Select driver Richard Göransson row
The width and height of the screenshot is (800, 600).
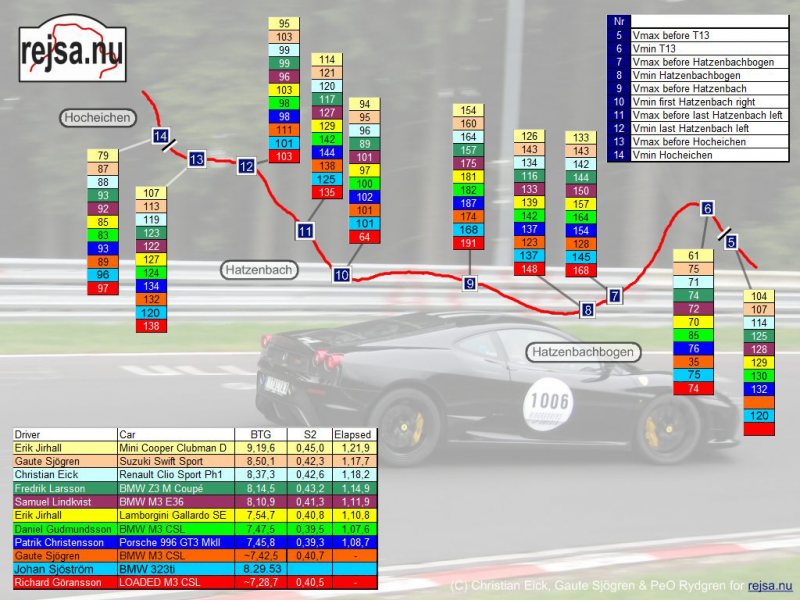tap(195, 582)
